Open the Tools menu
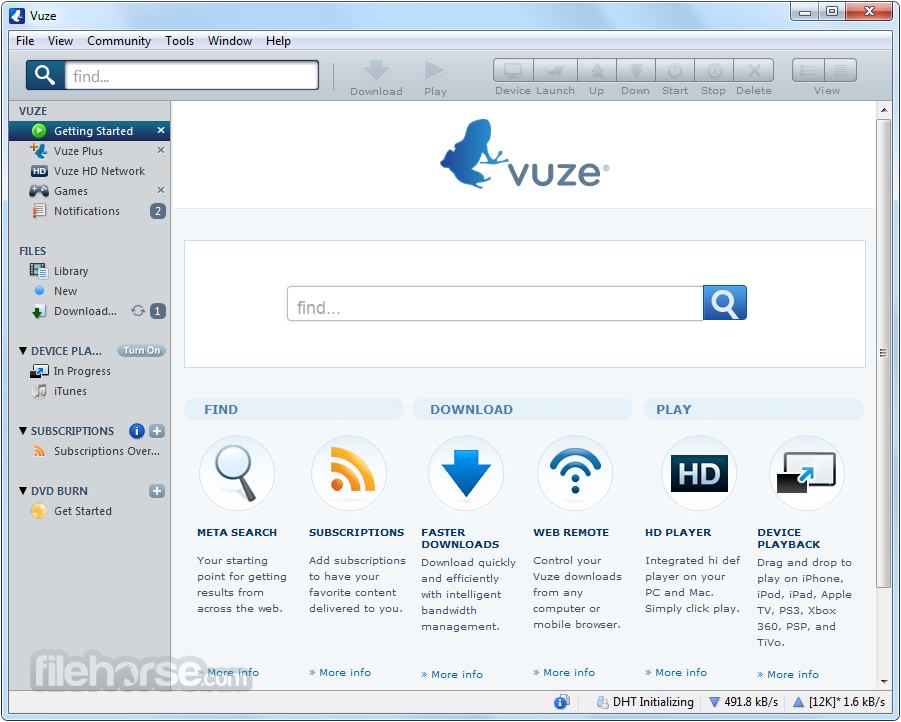This screenshot has height=722, width=901. pyautogui.click(x=179, y=41)
